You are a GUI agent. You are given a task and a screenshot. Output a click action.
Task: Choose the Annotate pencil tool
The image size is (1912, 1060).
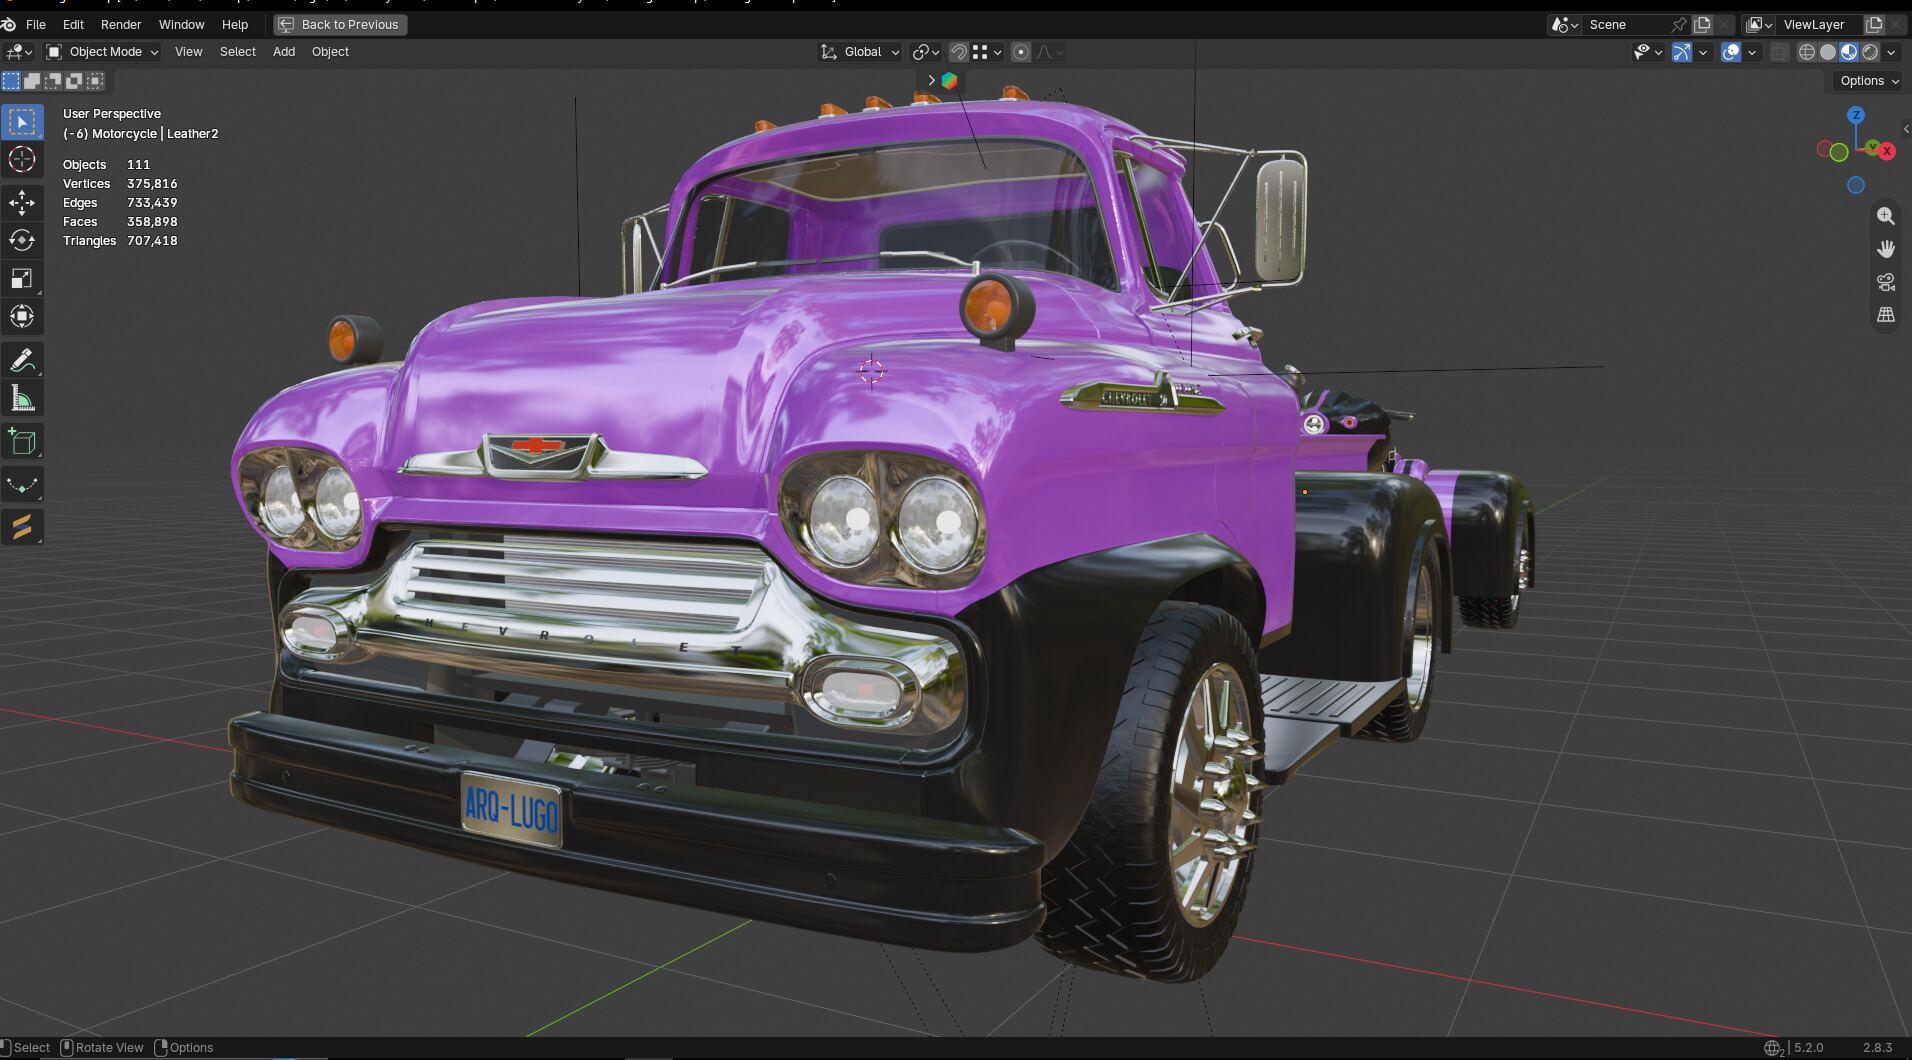[22, 361]
